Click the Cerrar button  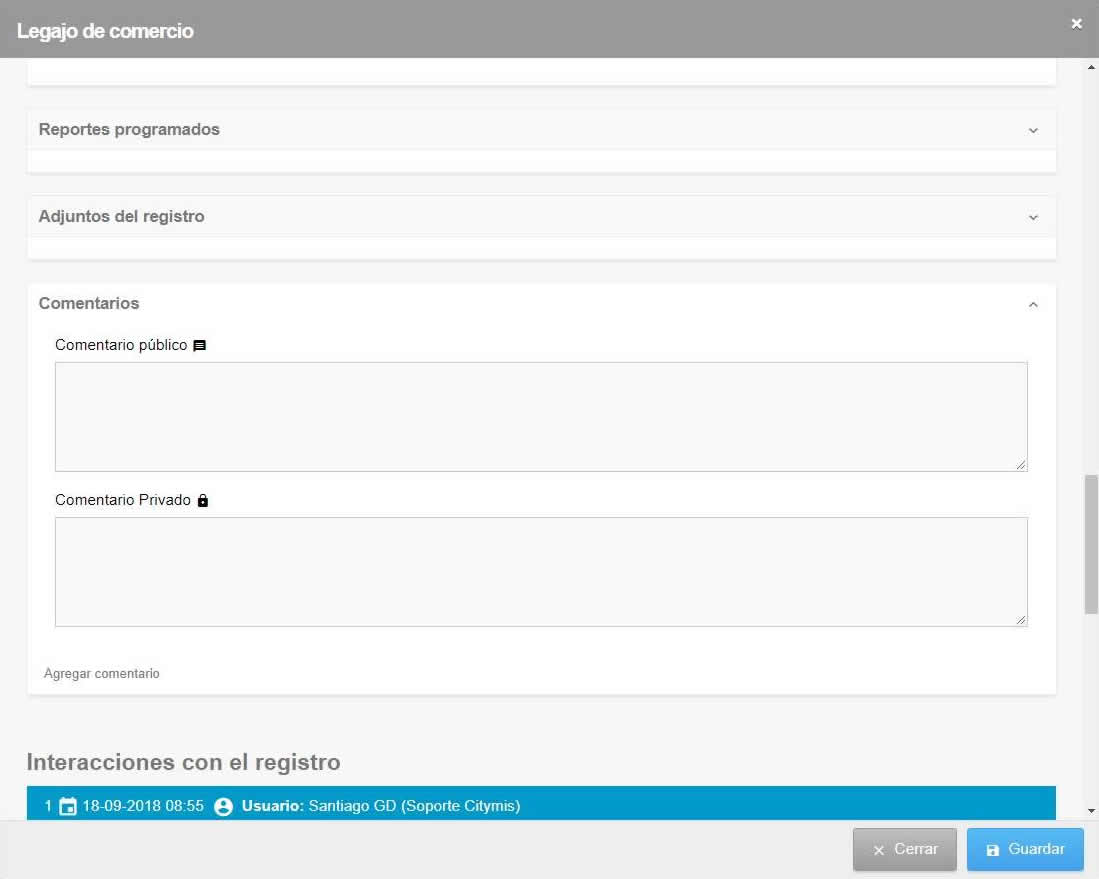point(905,850)
